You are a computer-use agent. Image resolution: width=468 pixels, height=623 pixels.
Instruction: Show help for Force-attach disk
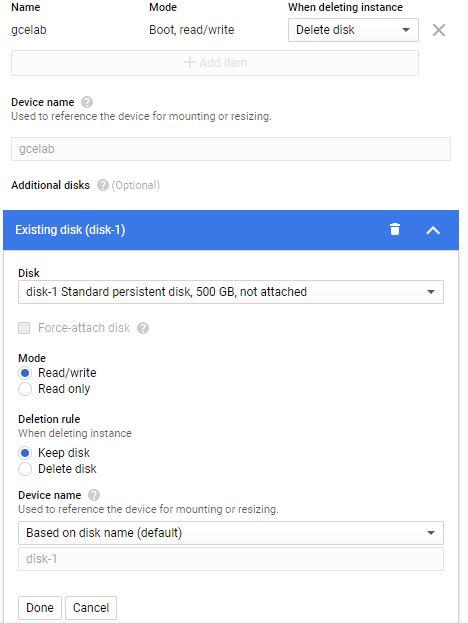pyautogui.click(x=143, y=328)
